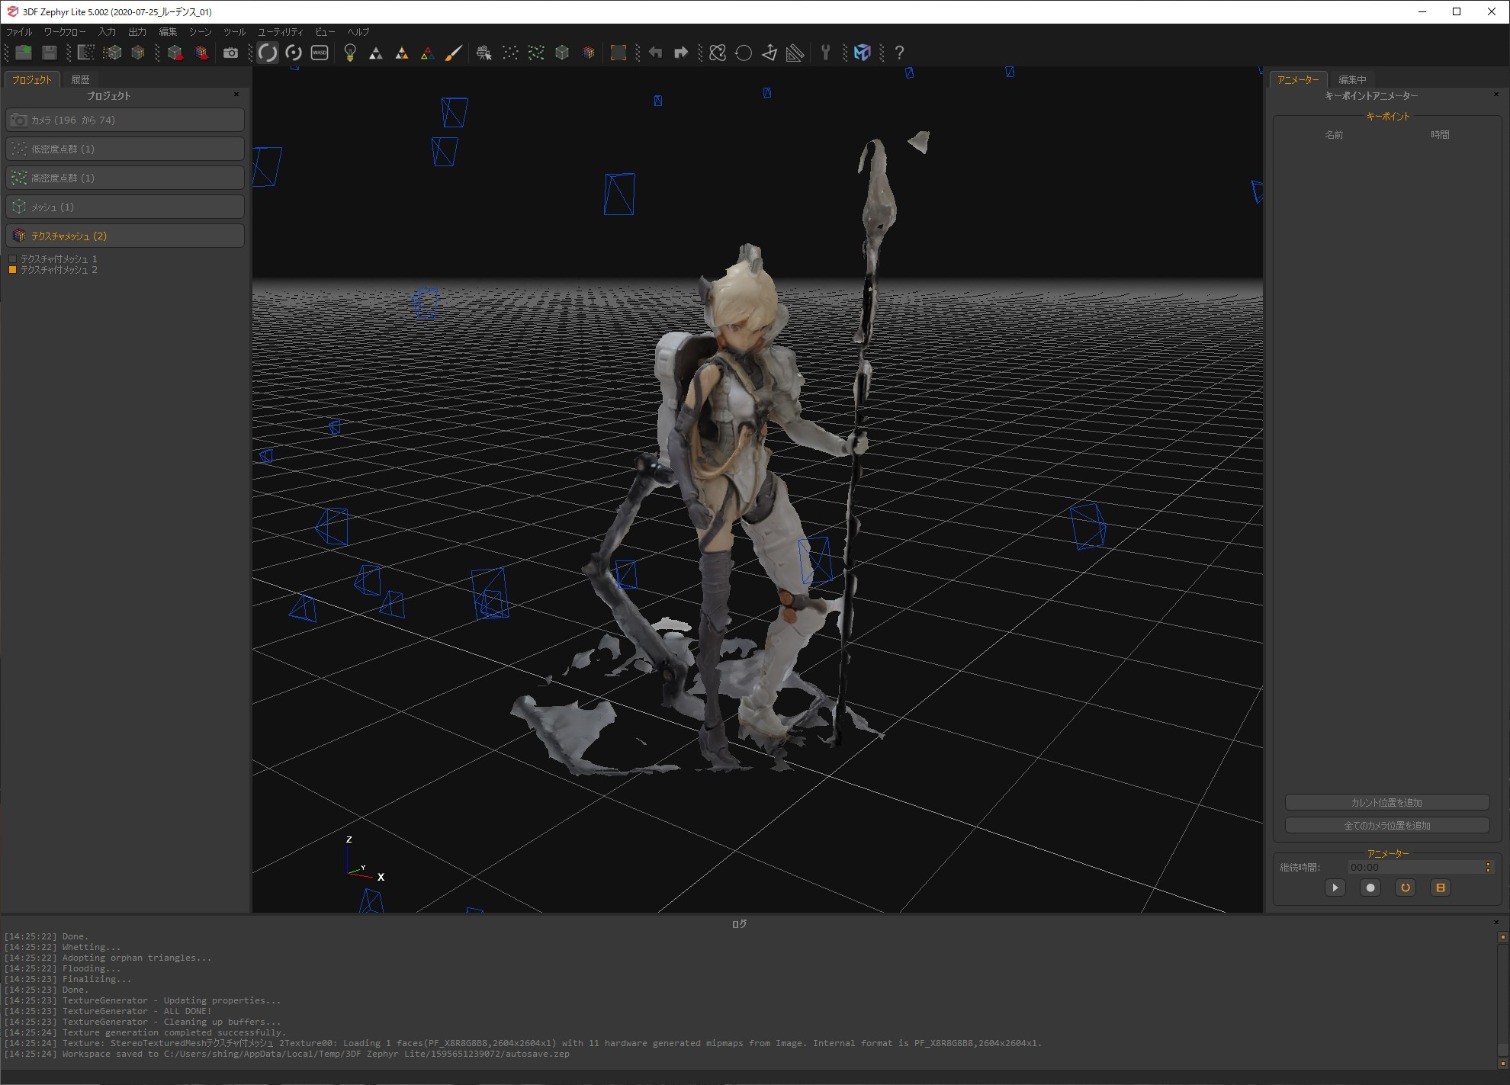
Task: Switch to the 履歴 tab
Action: pyautogui.click(x=80, y=79)
